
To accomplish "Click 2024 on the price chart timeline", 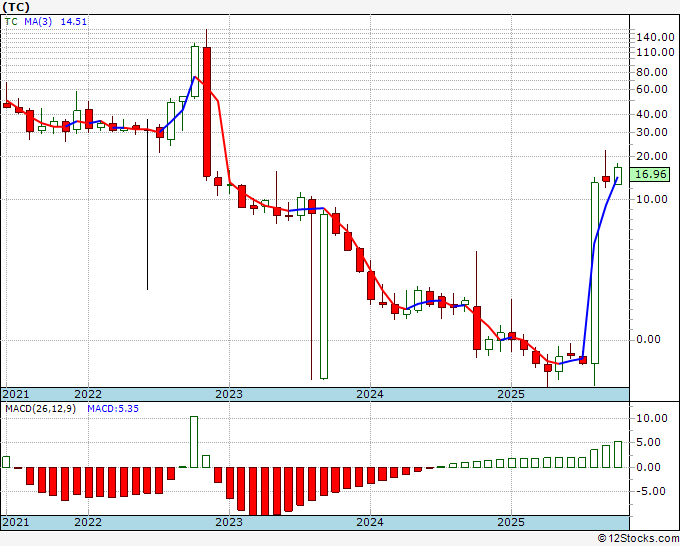I will pos(370,394).
